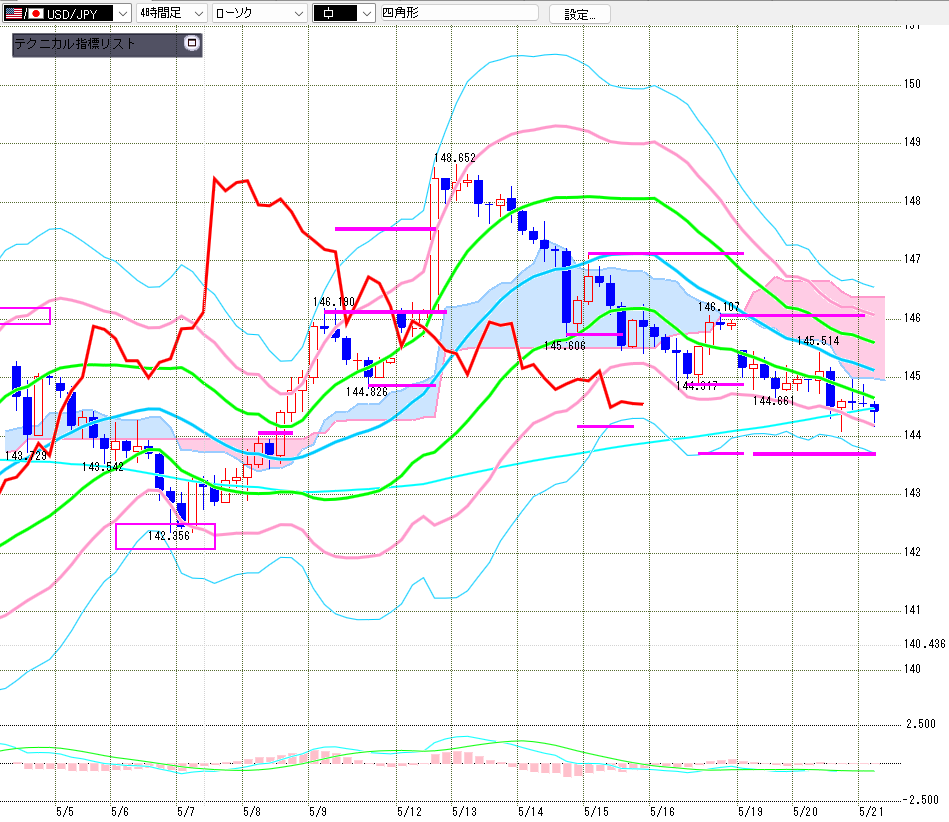Click the 5/9 date axis label
The height and width of the screenshot is (822, 949).
[318, 811]
